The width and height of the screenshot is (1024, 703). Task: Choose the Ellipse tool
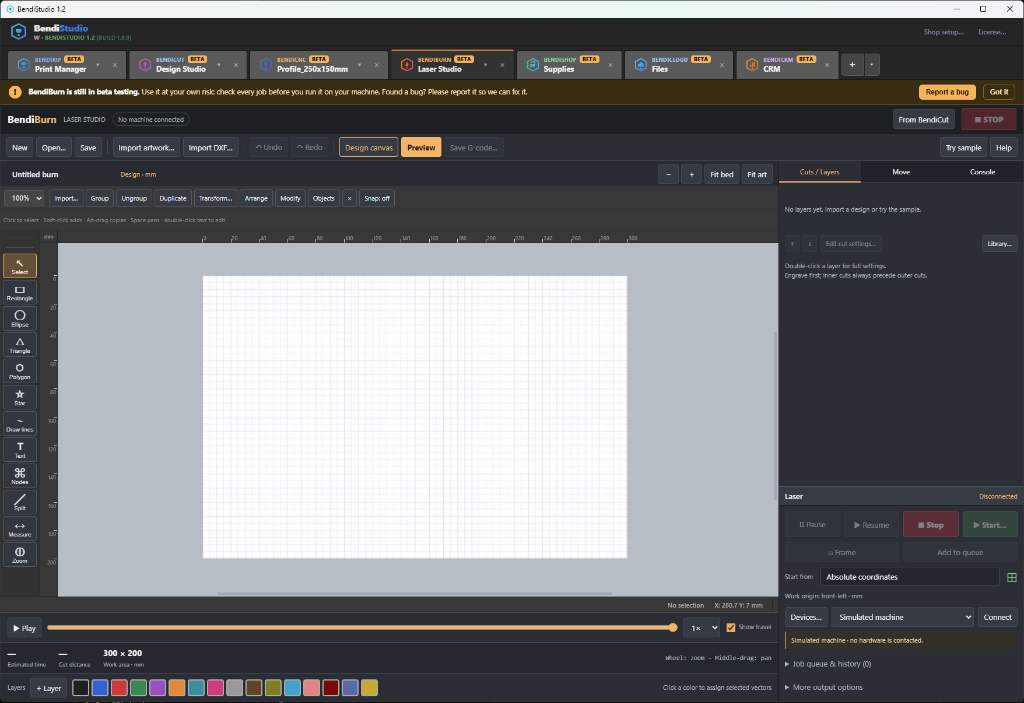click(x=20, y=318)
